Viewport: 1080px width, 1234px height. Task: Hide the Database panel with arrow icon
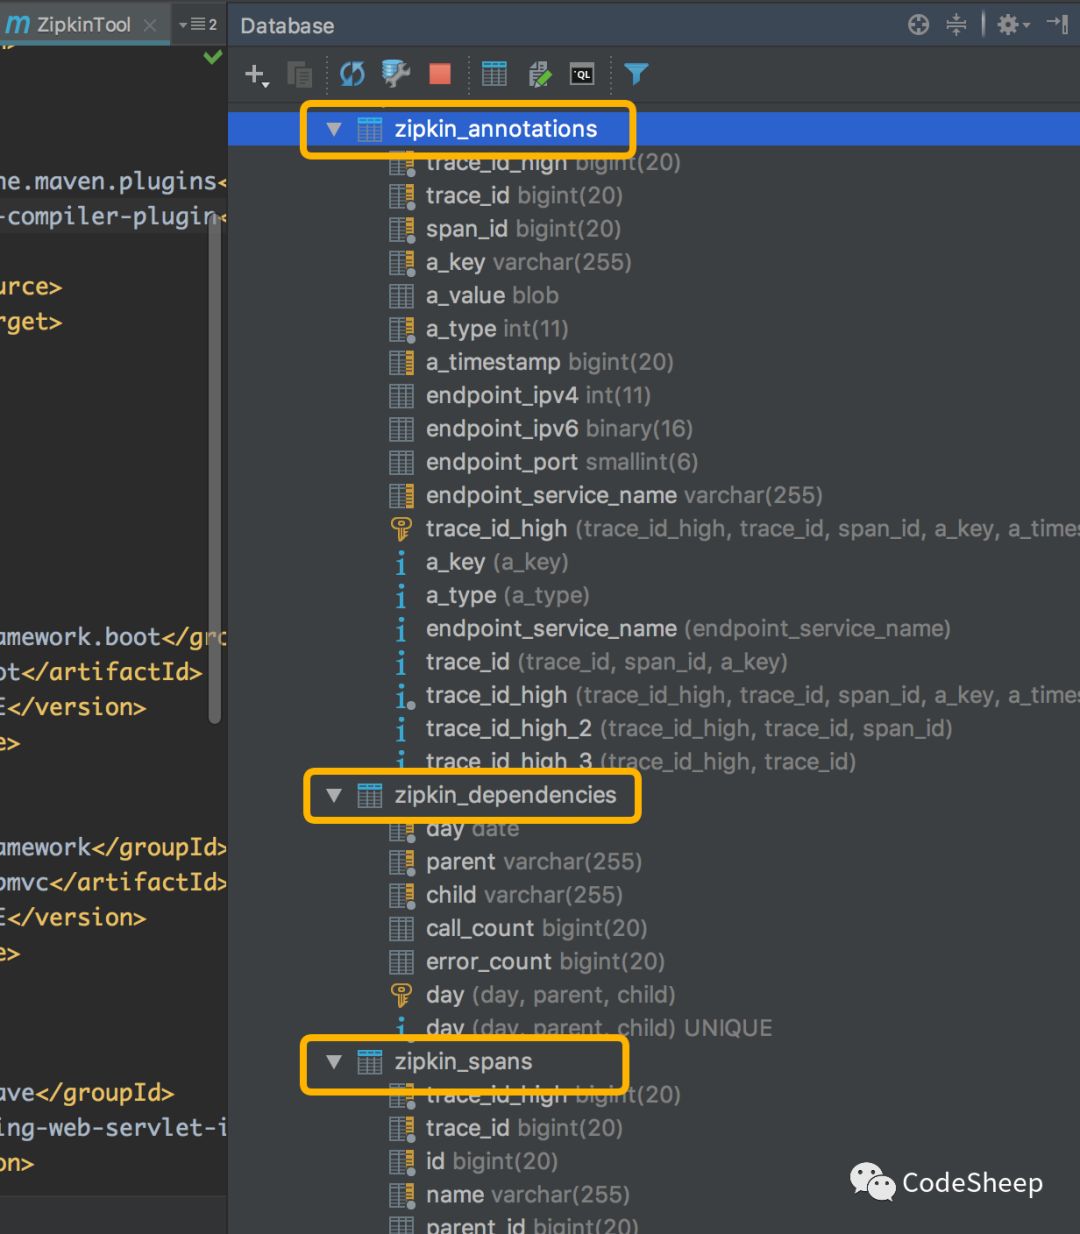1058,25
